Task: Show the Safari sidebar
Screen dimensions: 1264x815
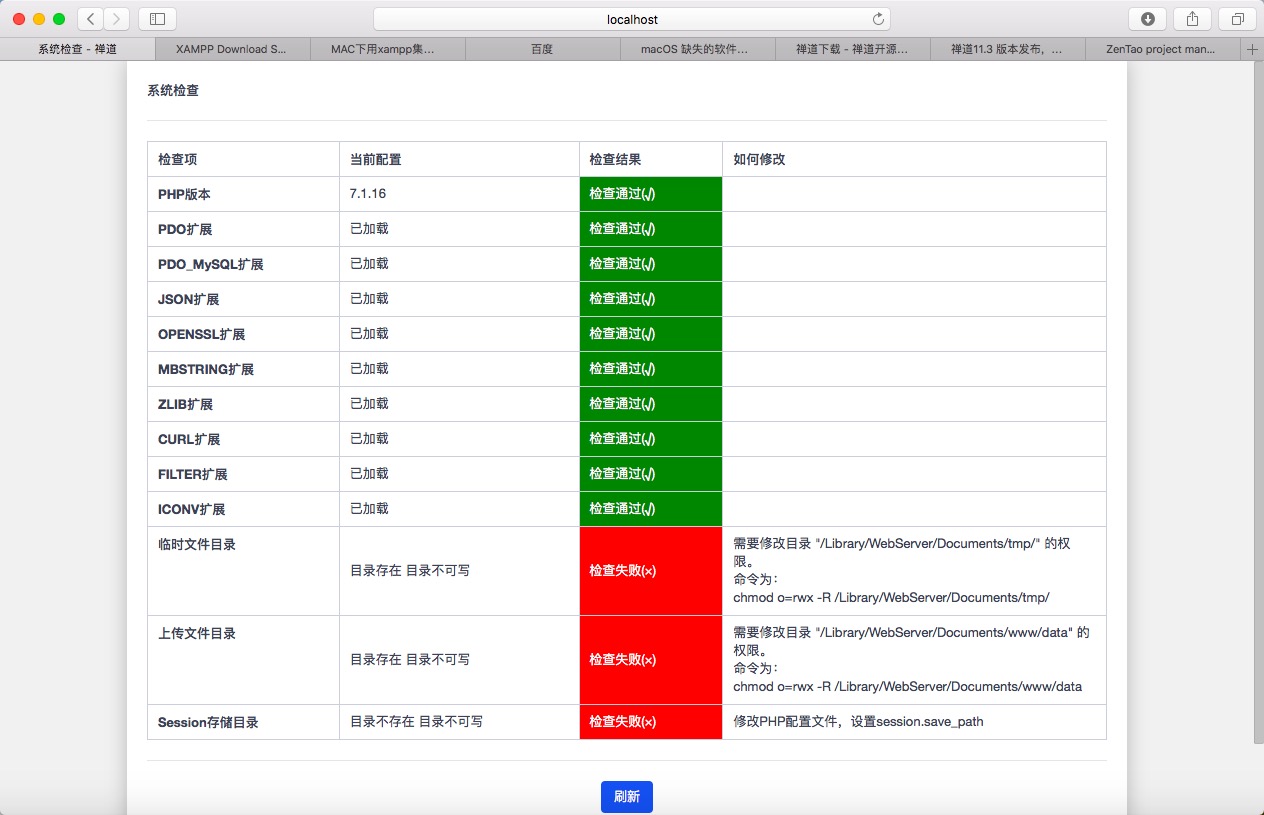Action: click(157, 19)
